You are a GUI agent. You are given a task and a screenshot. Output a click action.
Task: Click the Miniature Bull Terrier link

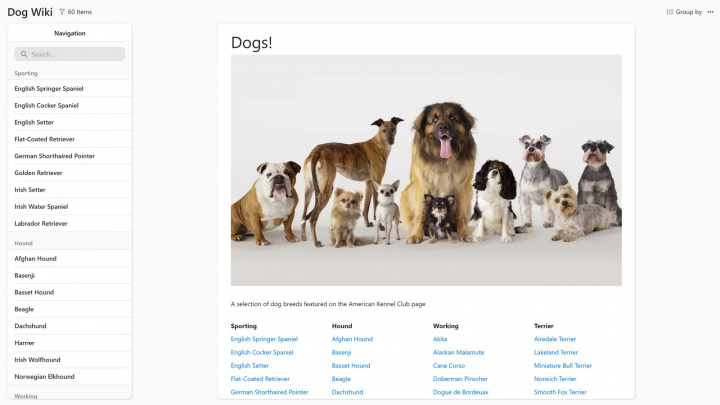563,366
